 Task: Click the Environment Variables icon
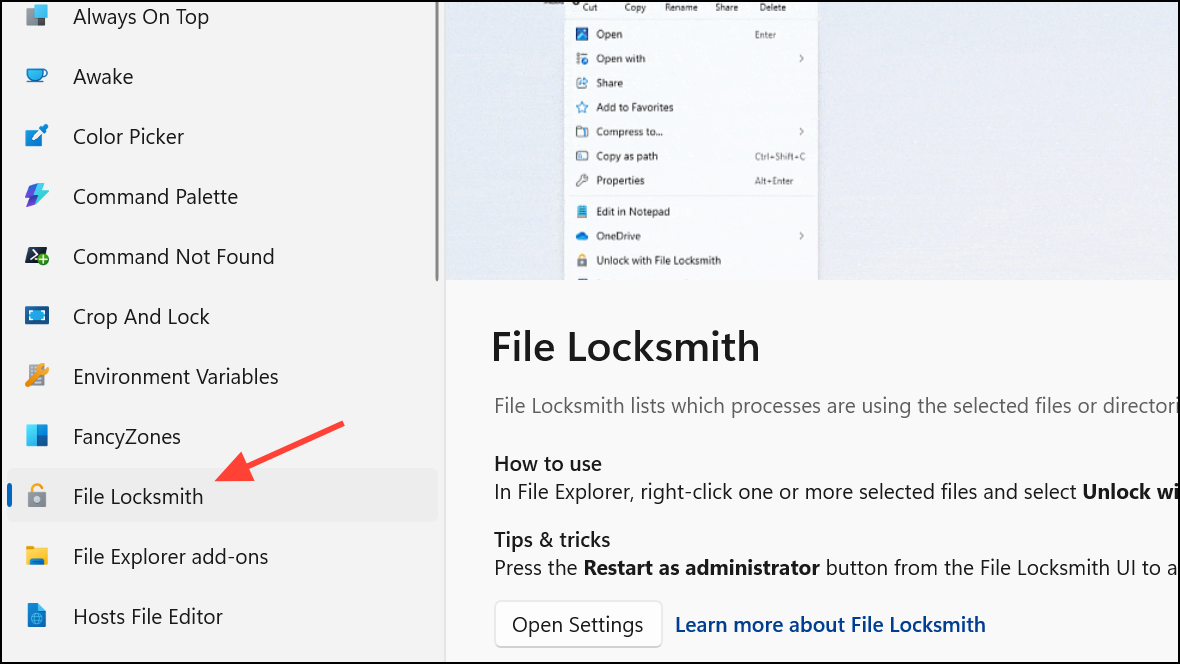pyautogui.click(x=37, y=376)
